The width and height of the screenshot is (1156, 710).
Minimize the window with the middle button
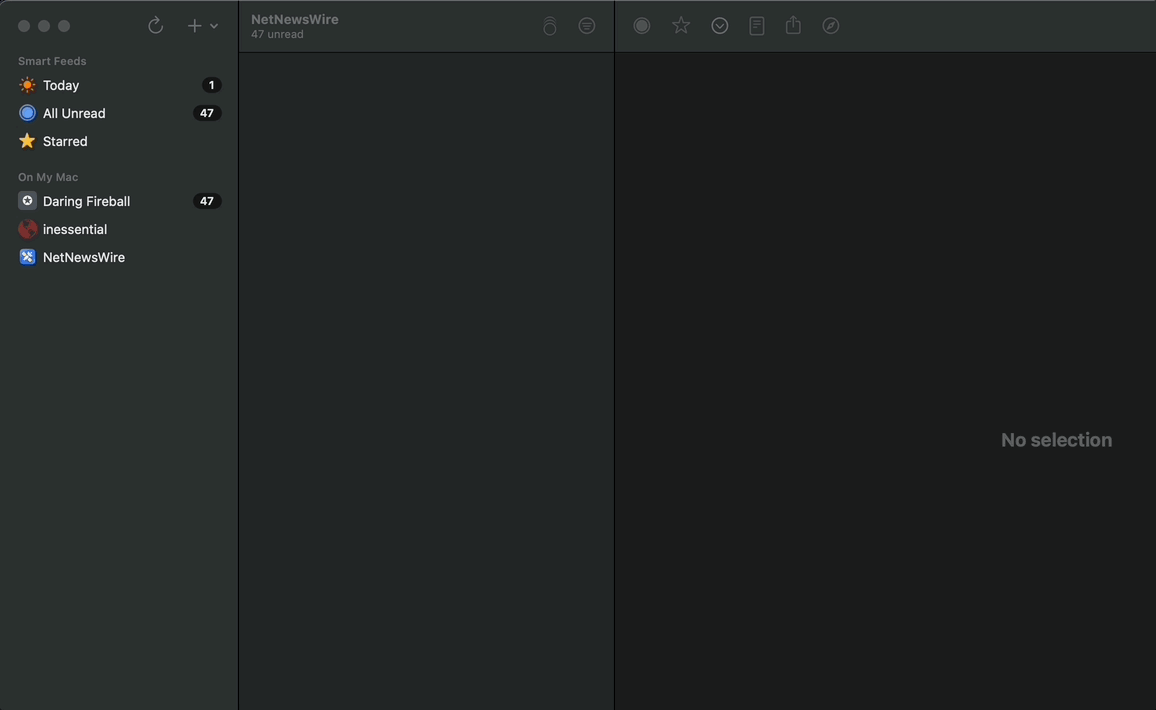[x=44, y=26]
